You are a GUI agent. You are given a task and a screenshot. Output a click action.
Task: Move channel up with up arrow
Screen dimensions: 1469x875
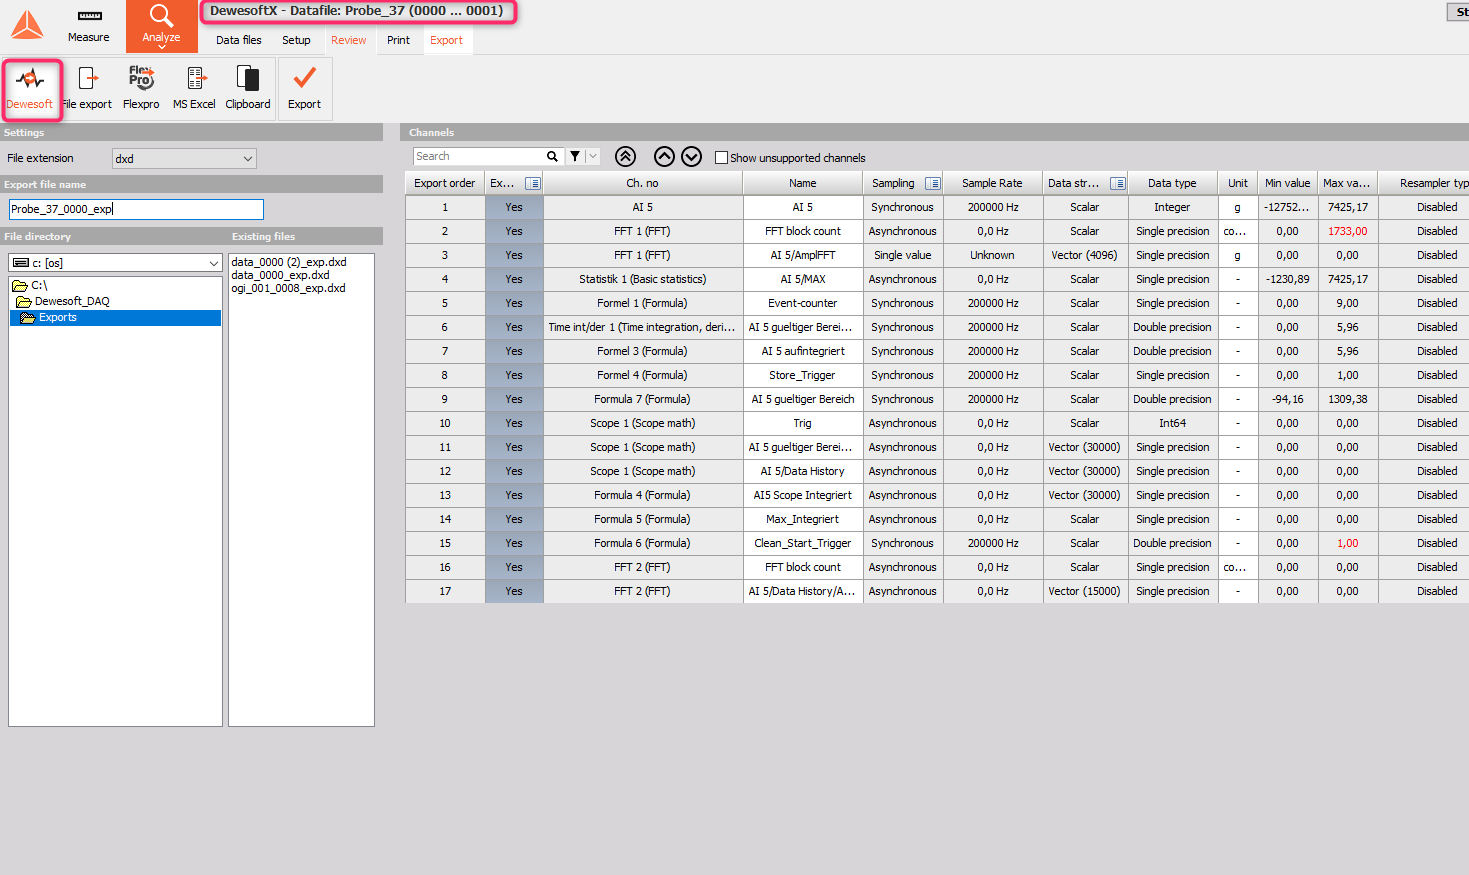(x=664, y=156)
